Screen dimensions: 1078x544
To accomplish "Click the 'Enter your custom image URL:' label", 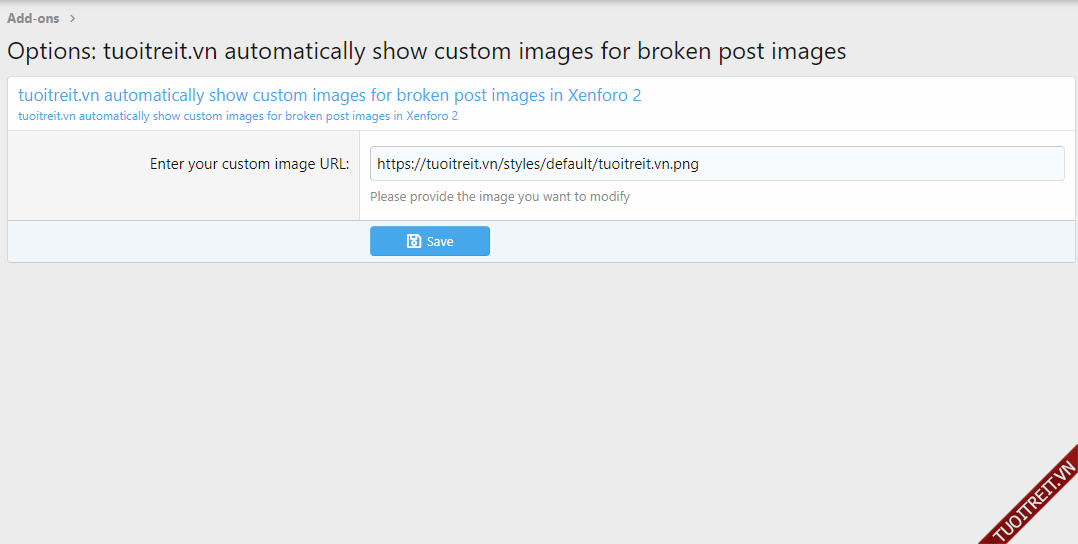I will (x=249, y=164).
